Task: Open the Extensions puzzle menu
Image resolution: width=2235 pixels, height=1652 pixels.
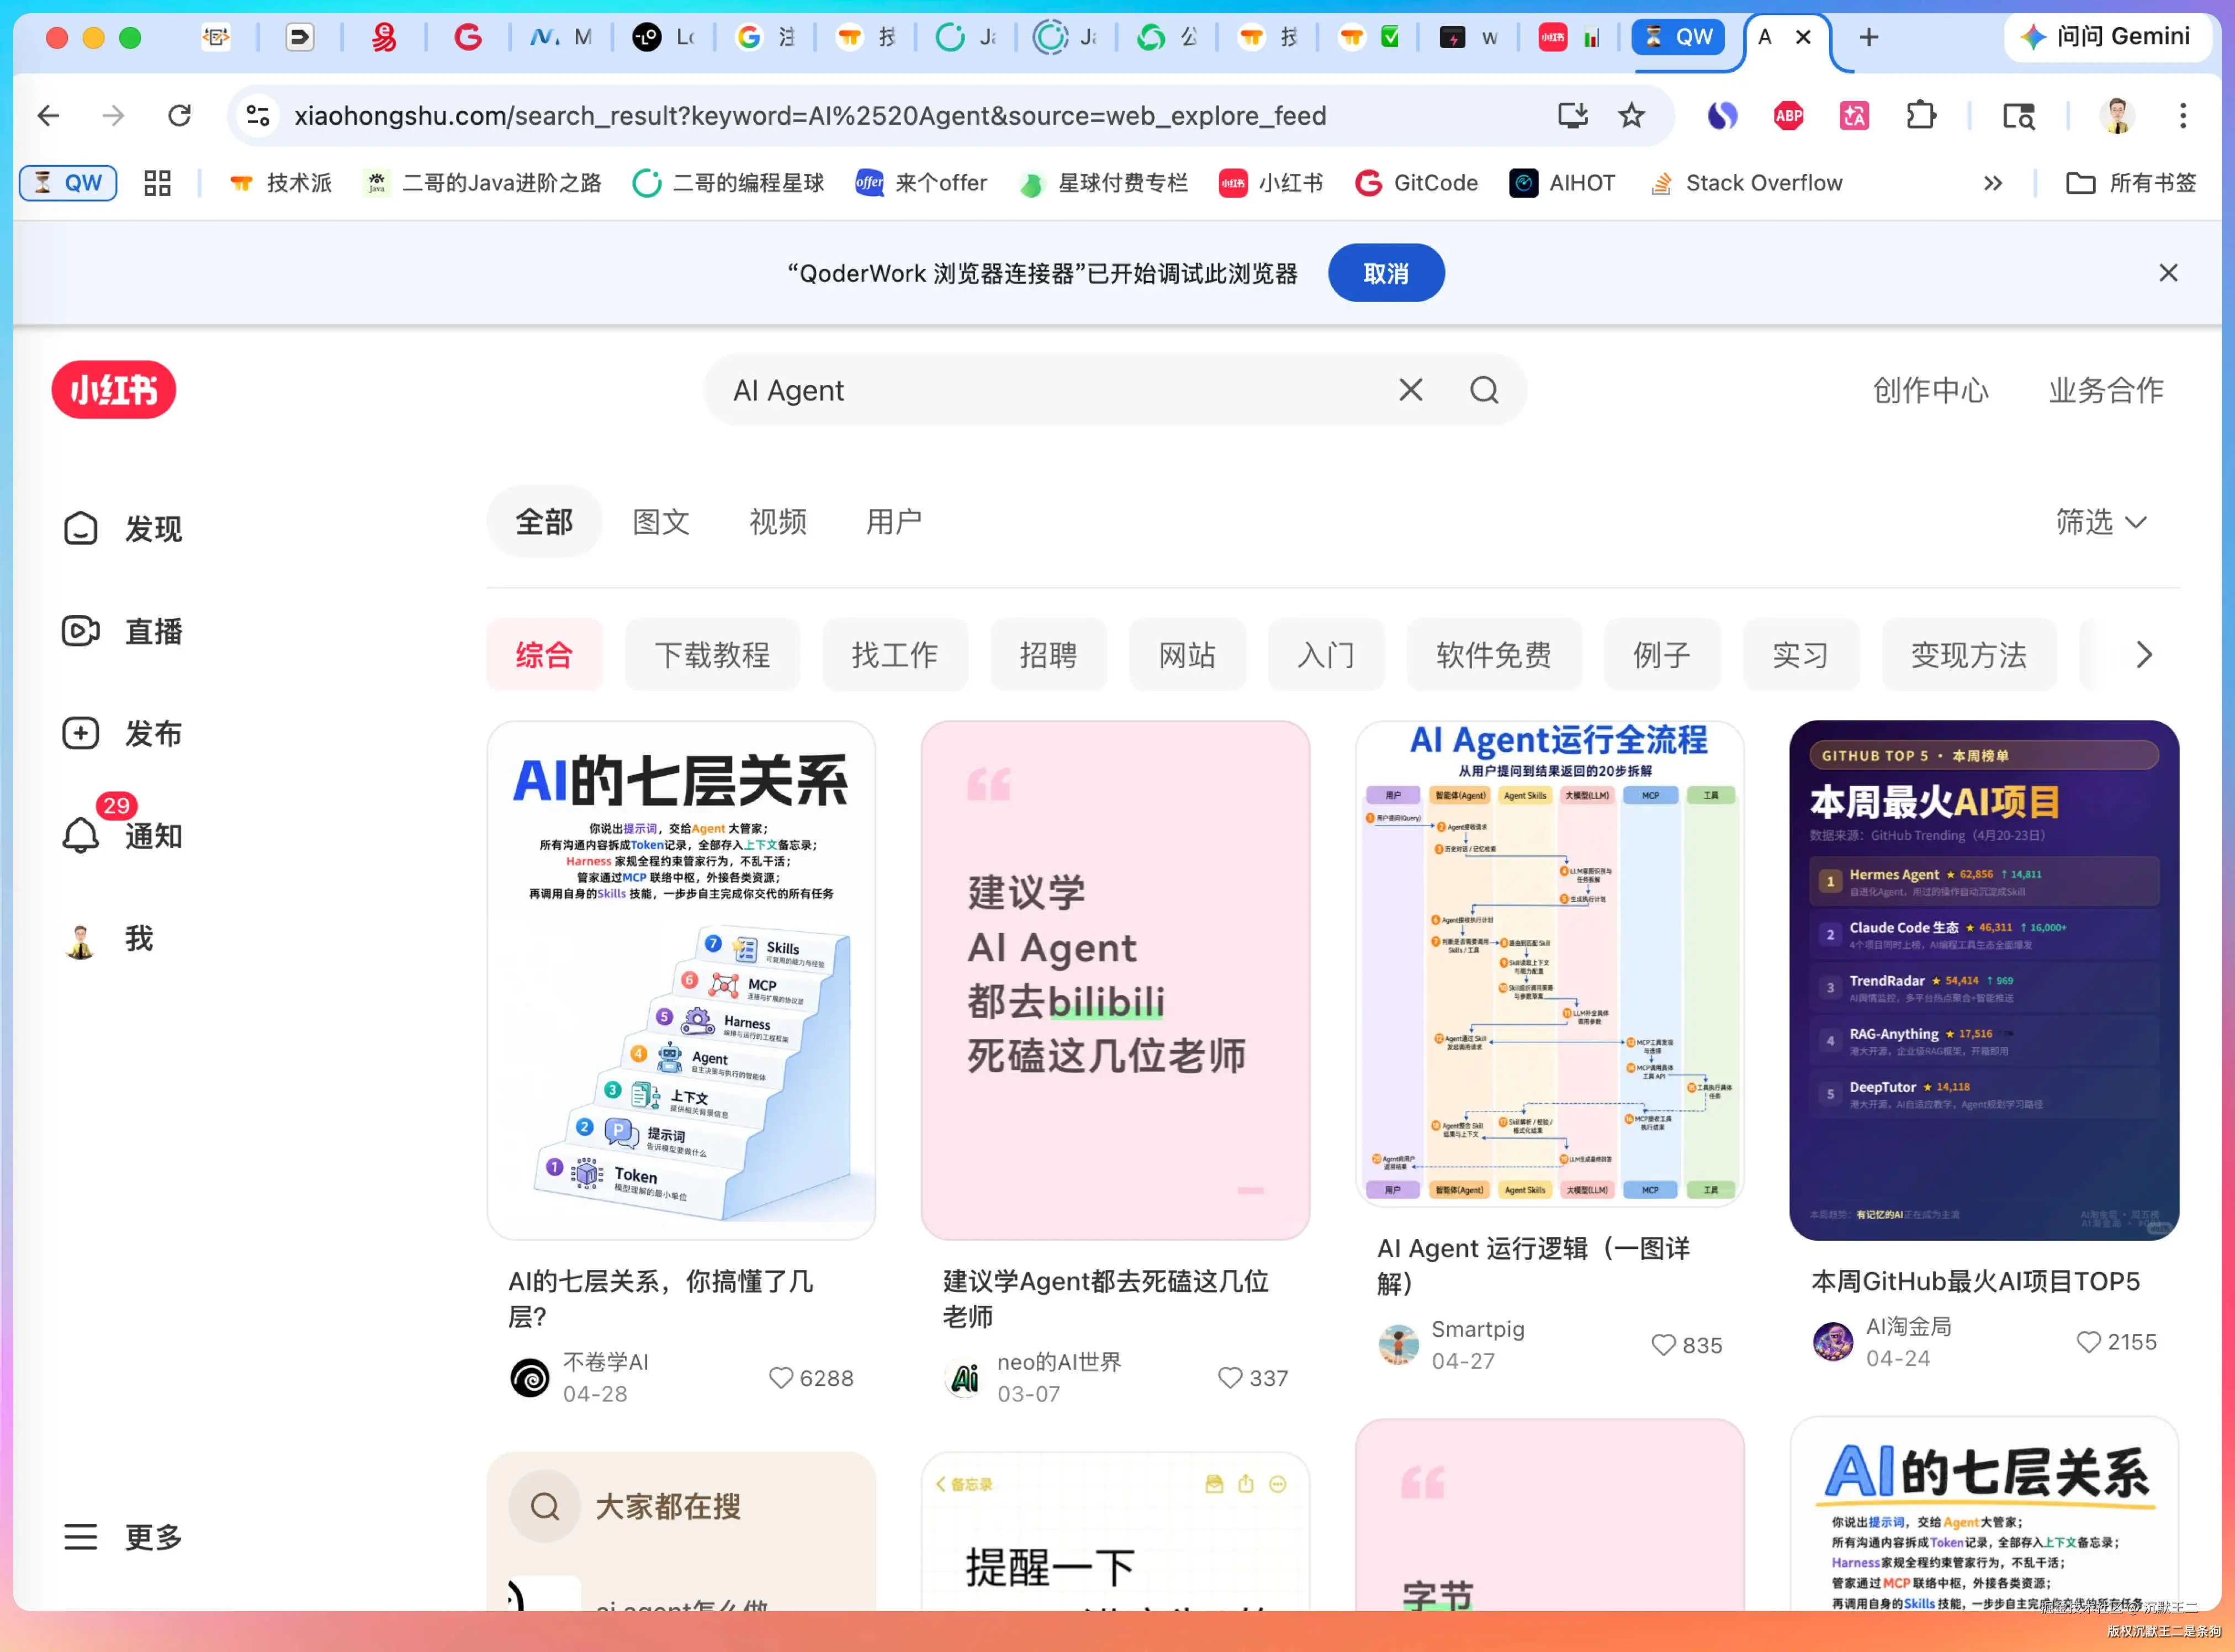Action: tap(1920, 116)
